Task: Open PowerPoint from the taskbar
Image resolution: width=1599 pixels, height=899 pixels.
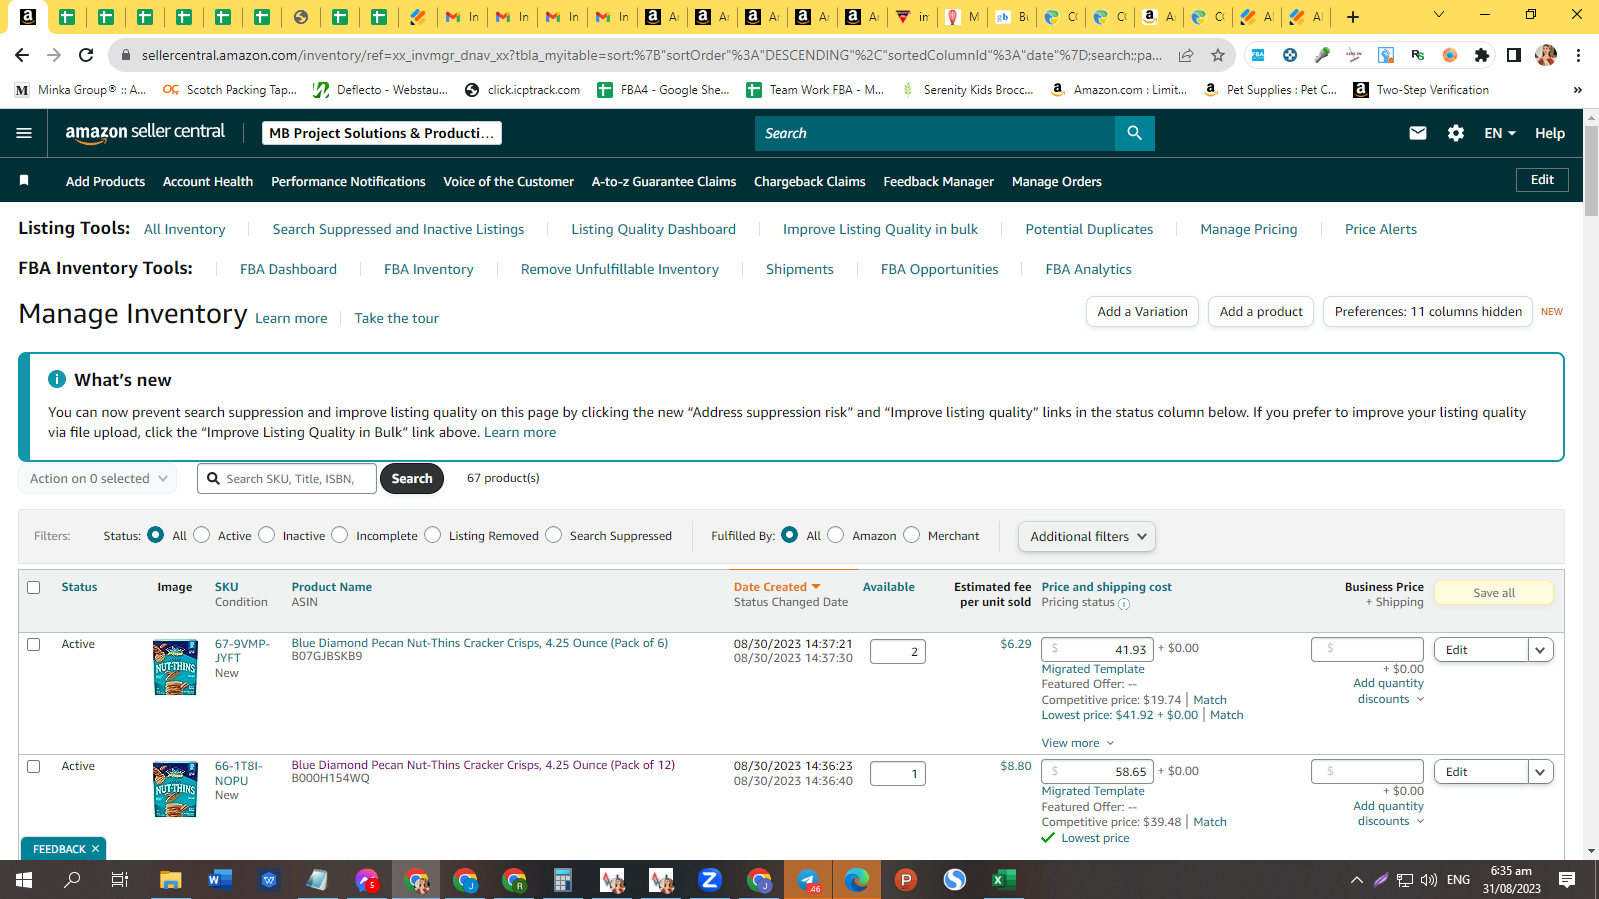Action: pos(906,880)
